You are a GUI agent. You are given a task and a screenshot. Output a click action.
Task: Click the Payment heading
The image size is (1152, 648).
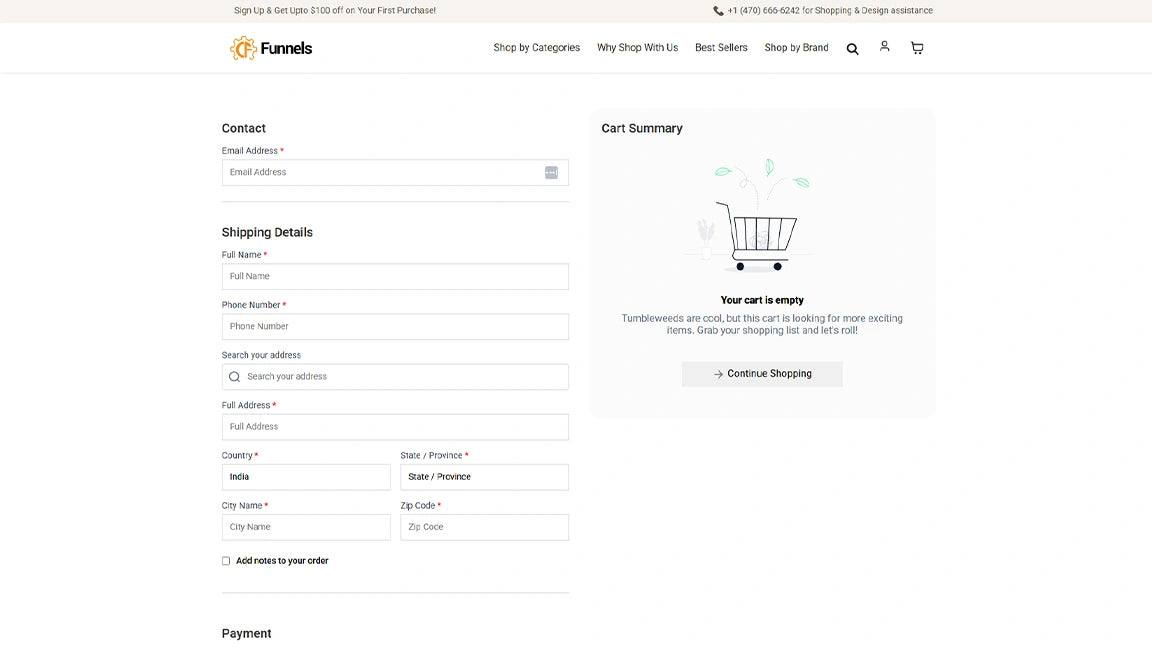click(246, 633)
